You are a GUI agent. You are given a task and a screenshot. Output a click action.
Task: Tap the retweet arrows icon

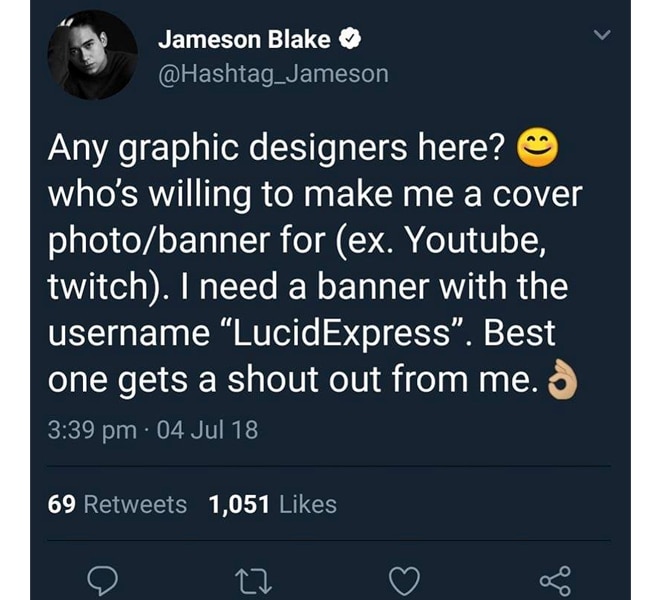tap(253, 581)
